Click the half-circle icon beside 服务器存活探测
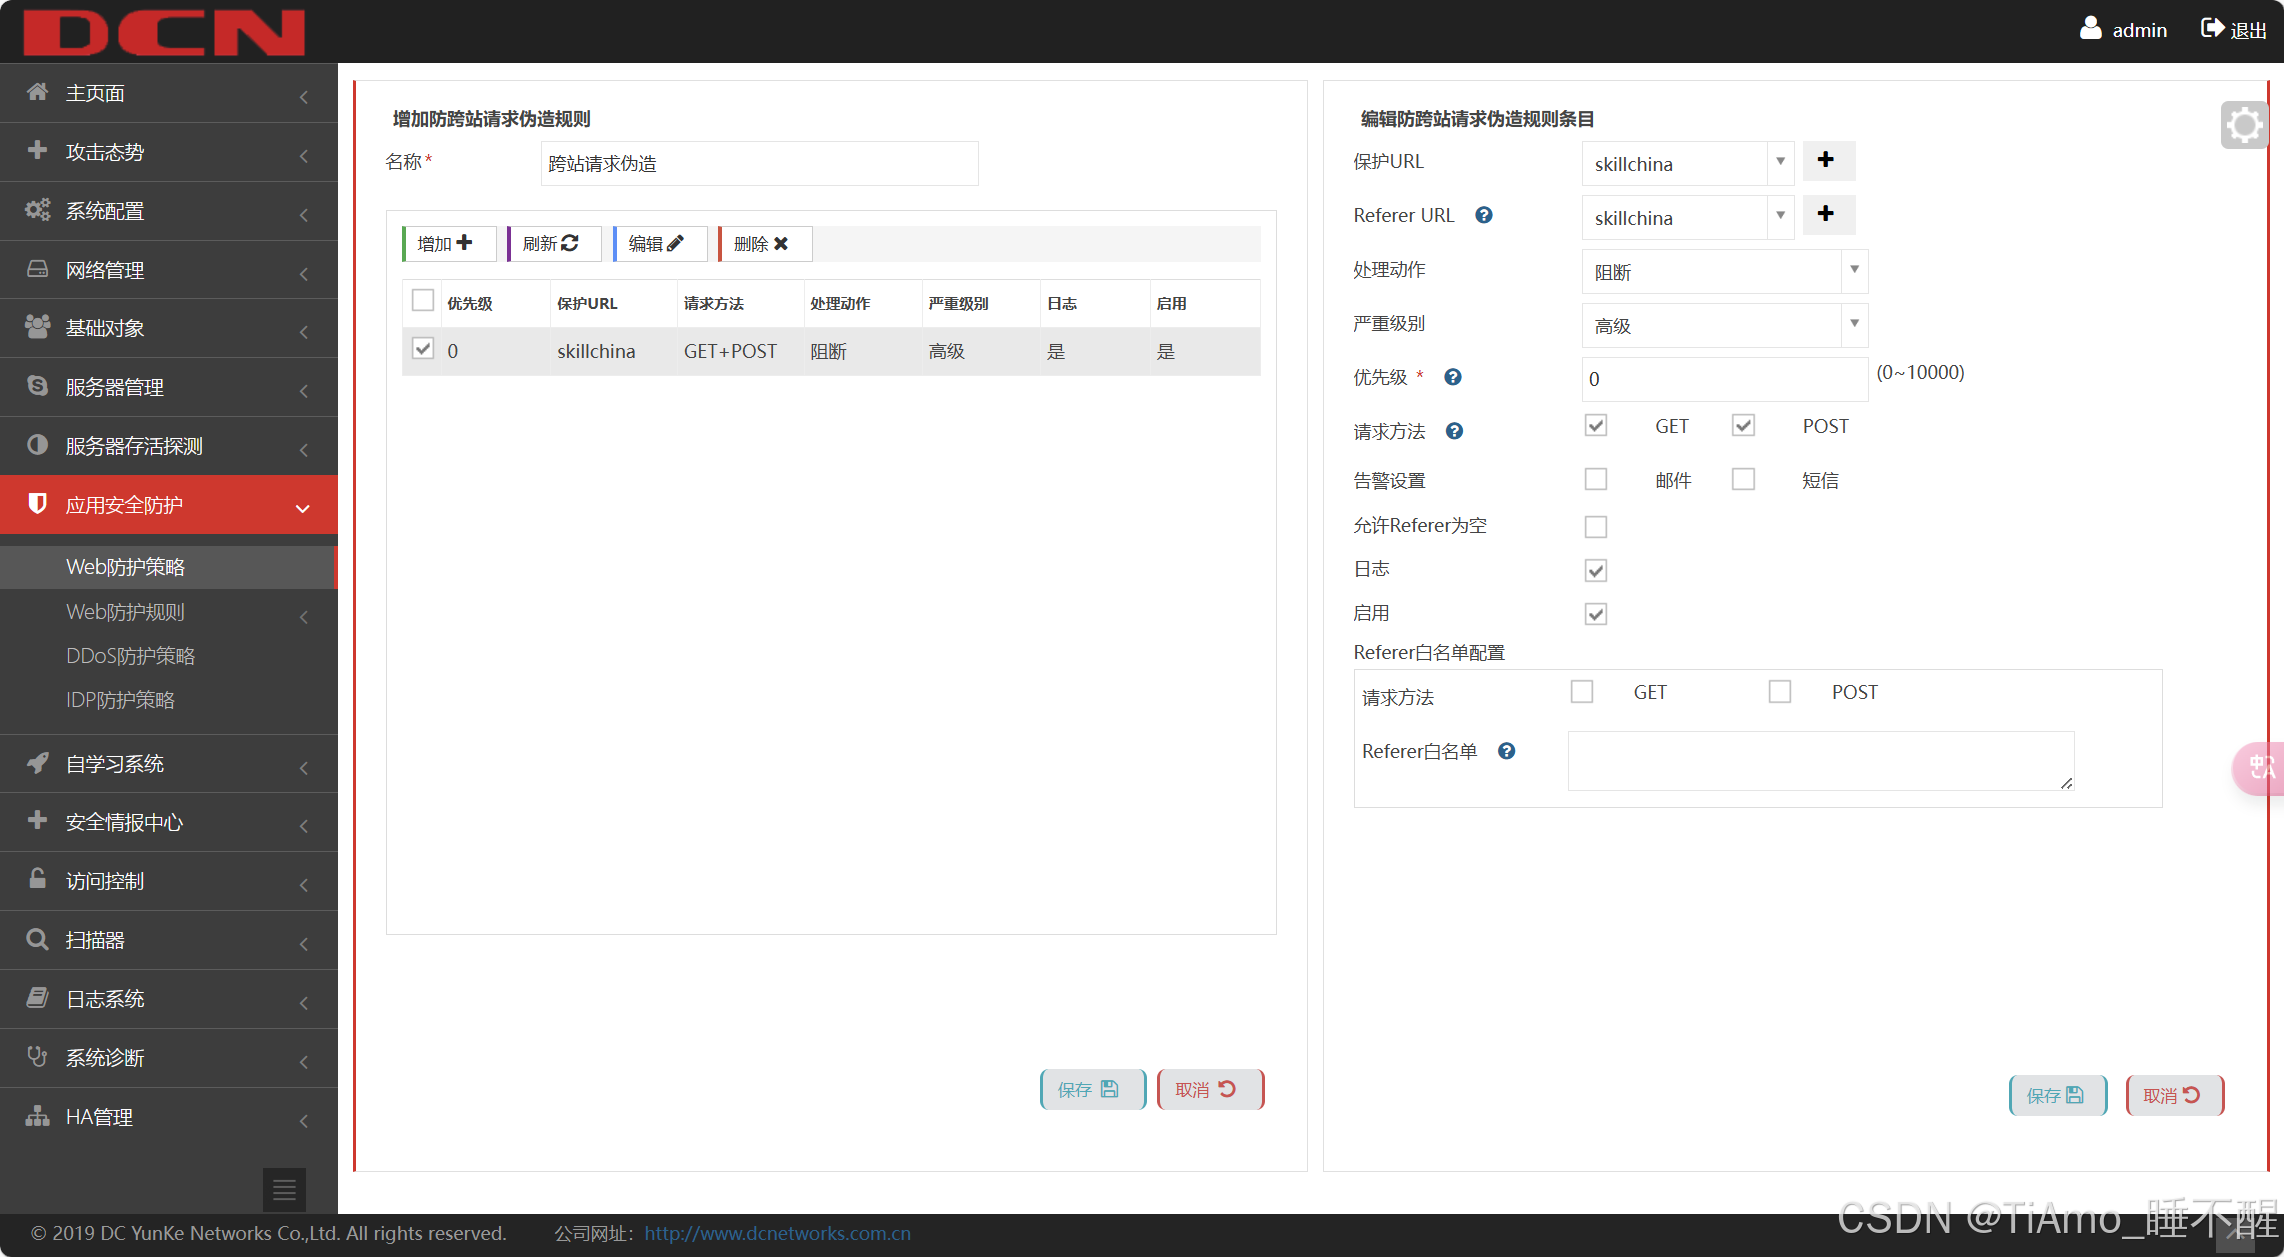This screenshot has width=2284, height=1257. tap(37, 444)
